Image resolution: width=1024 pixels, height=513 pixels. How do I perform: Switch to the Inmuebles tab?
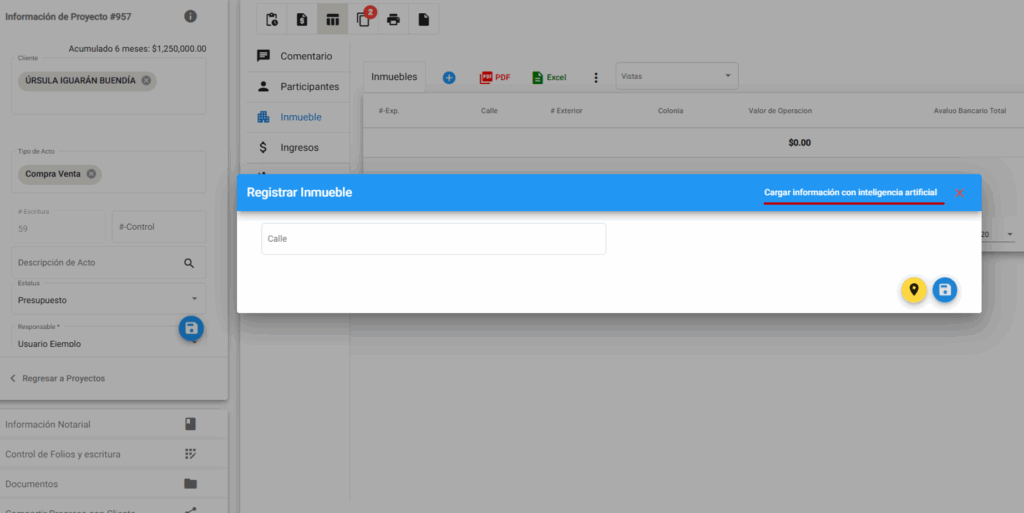[x=394, y=77]
